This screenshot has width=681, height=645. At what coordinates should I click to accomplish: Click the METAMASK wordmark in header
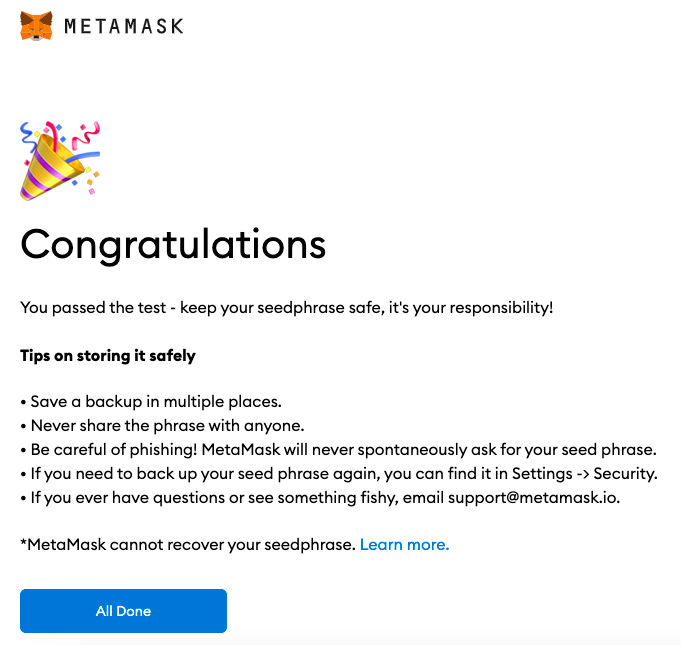(x=124, y=26)
